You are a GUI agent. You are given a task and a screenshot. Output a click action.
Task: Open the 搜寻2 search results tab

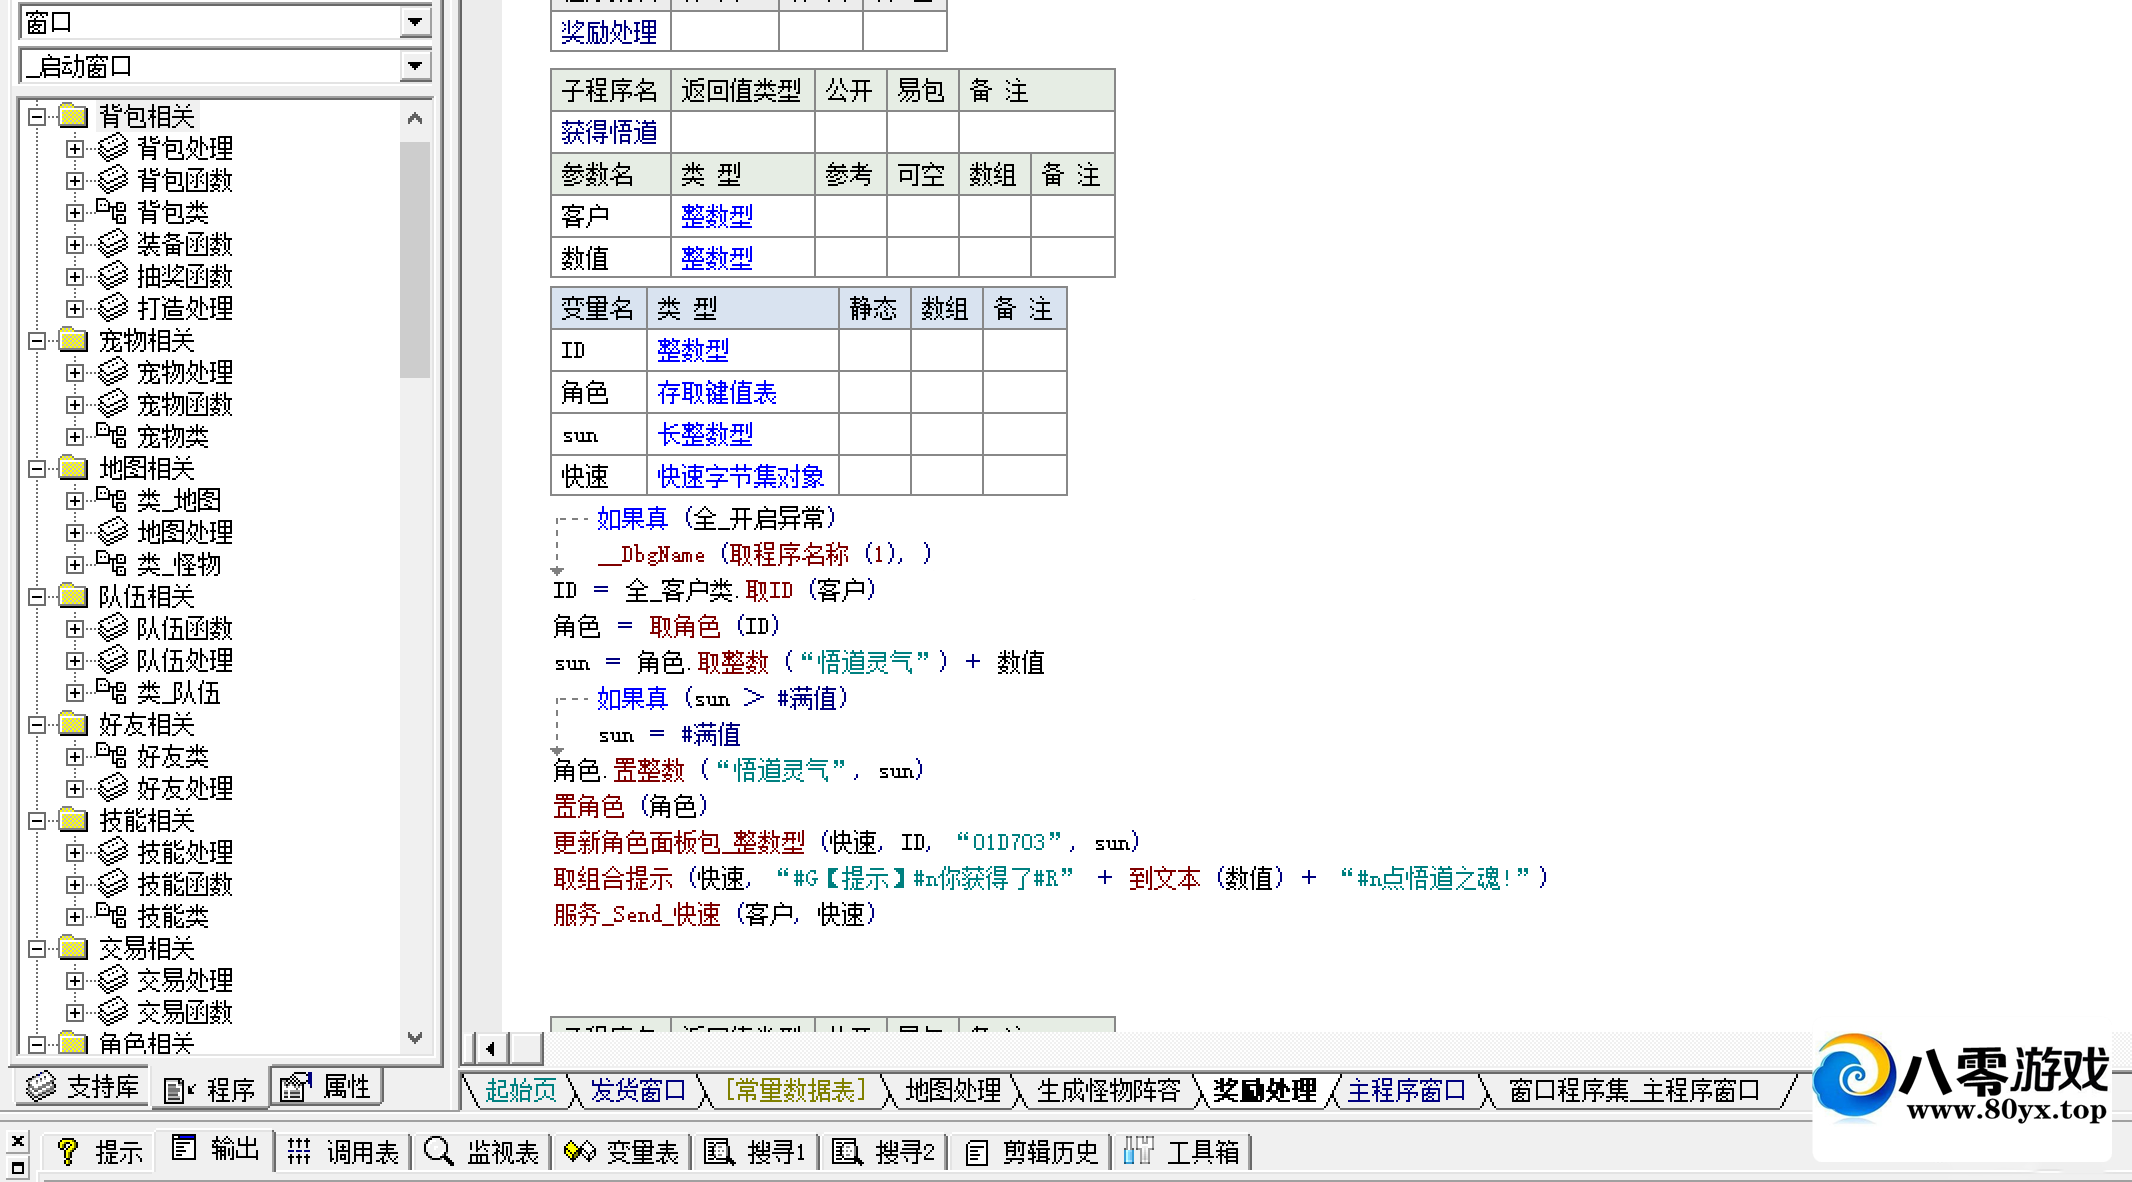[x=884, y=1152]
